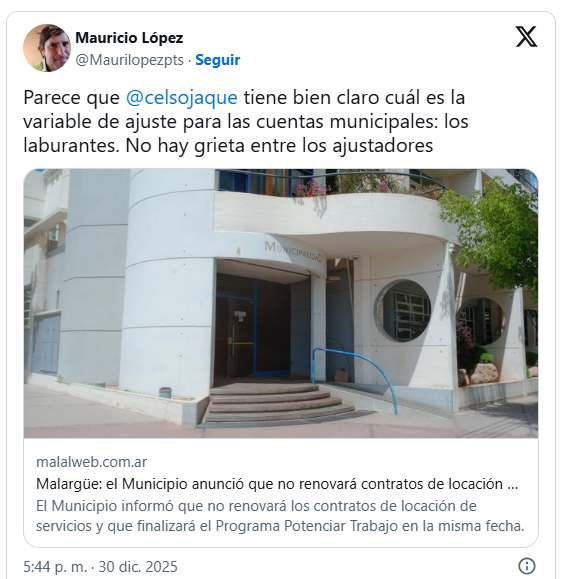Follow the account via Seguir
The width and height of the screenshot is (563, 579).
[x=217, y=60]
